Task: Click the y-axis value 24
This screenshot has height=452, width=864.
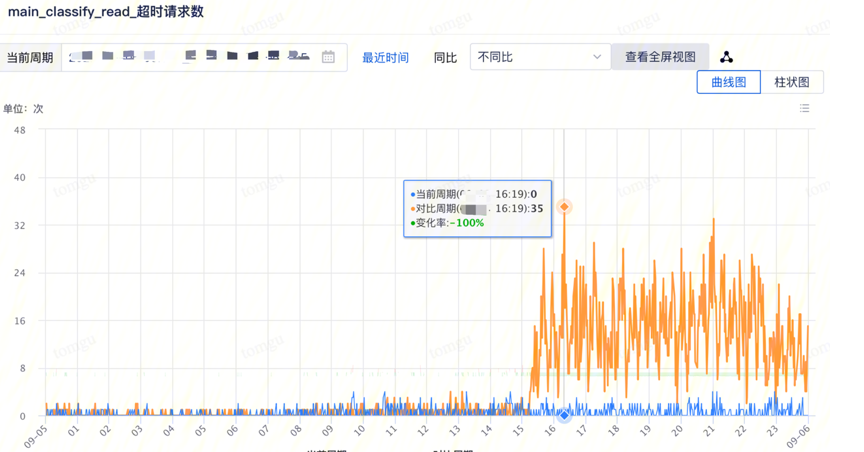Action: tap(20, 273)
